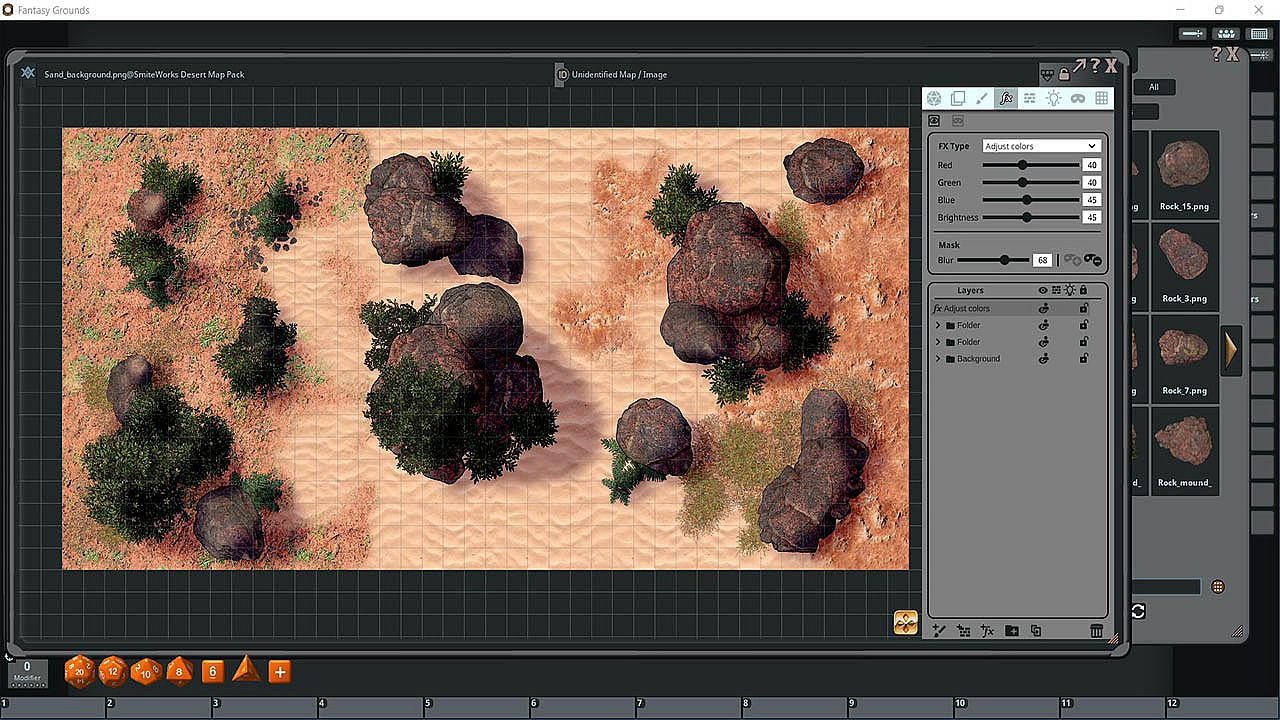Click the All filter button
This screenshot has height=720, width=1280.
pyautogui.click(x=1153, y=87)
